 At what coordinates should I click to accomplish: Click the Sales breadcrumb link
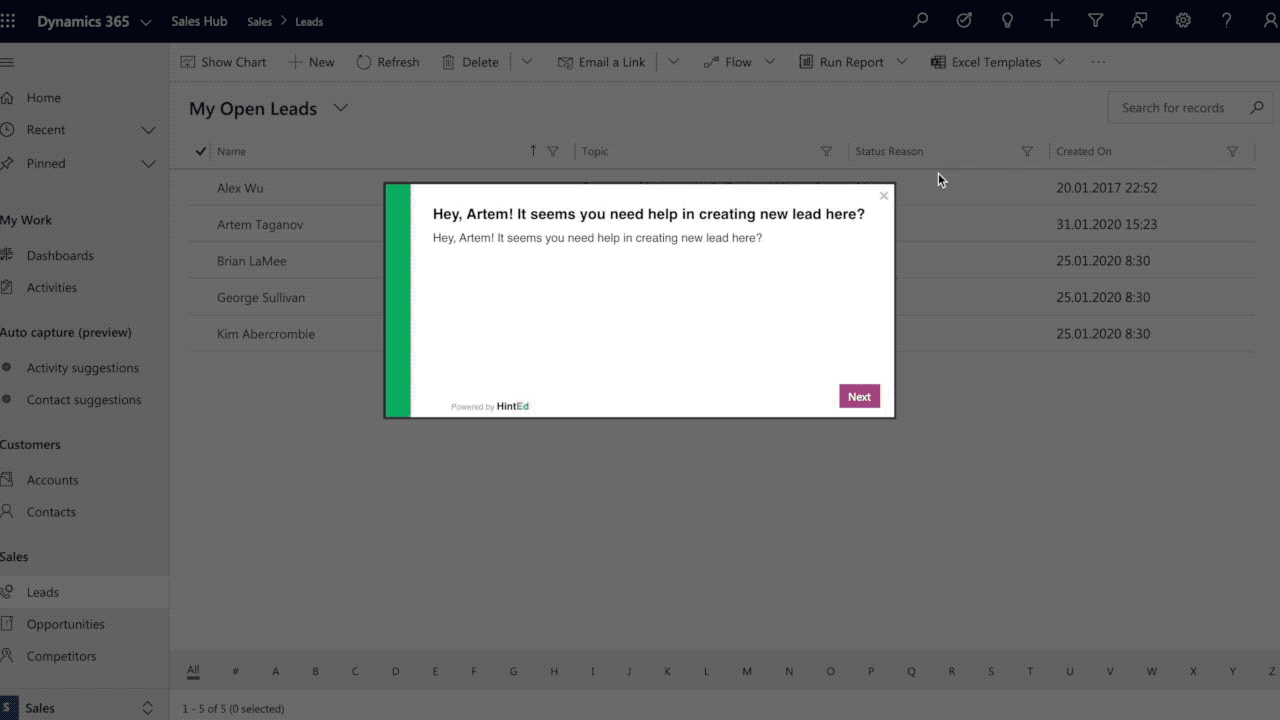[x=259, y=21]
